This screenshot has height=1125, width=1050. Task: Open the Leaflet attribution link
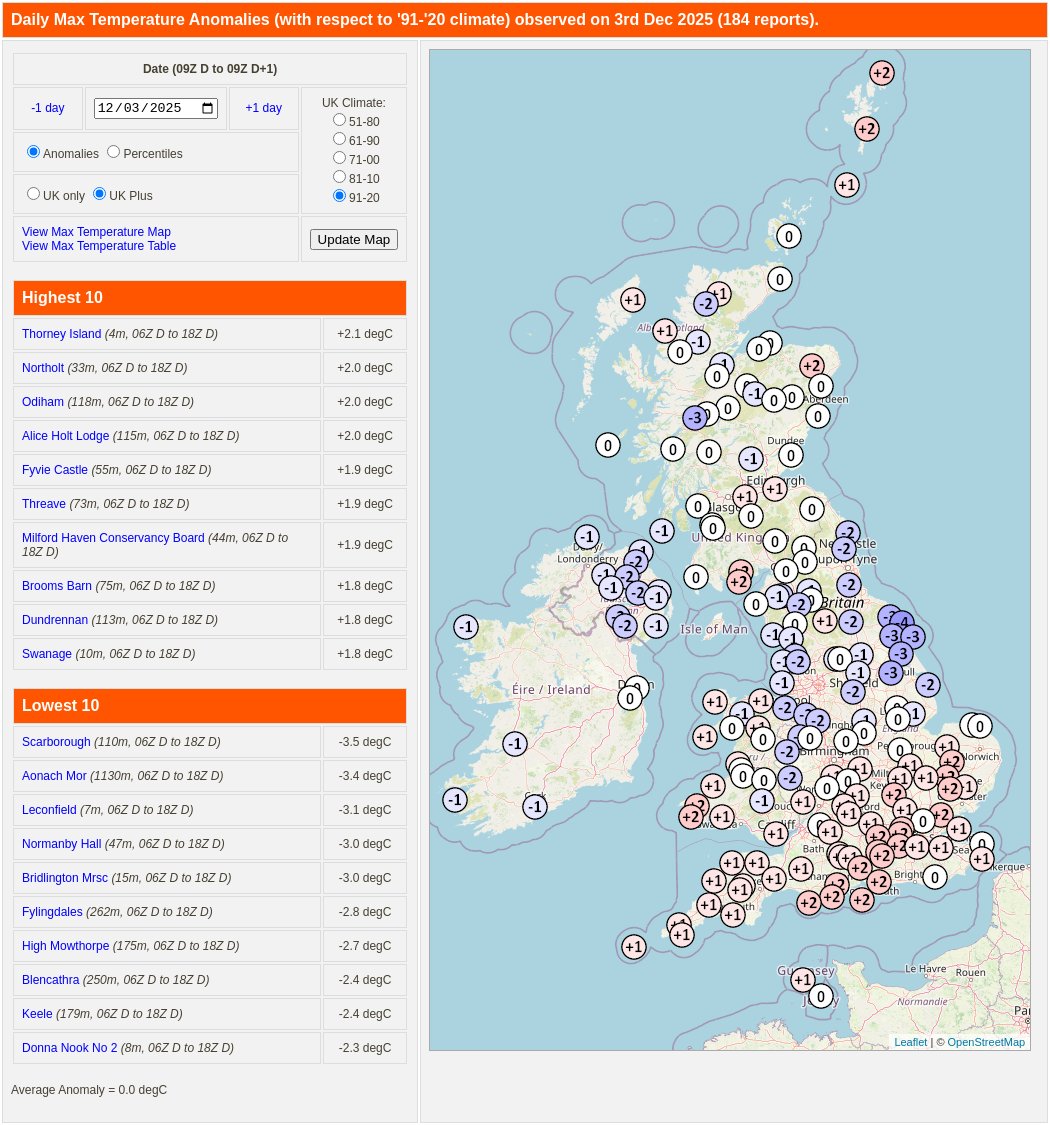(911, 1042)
